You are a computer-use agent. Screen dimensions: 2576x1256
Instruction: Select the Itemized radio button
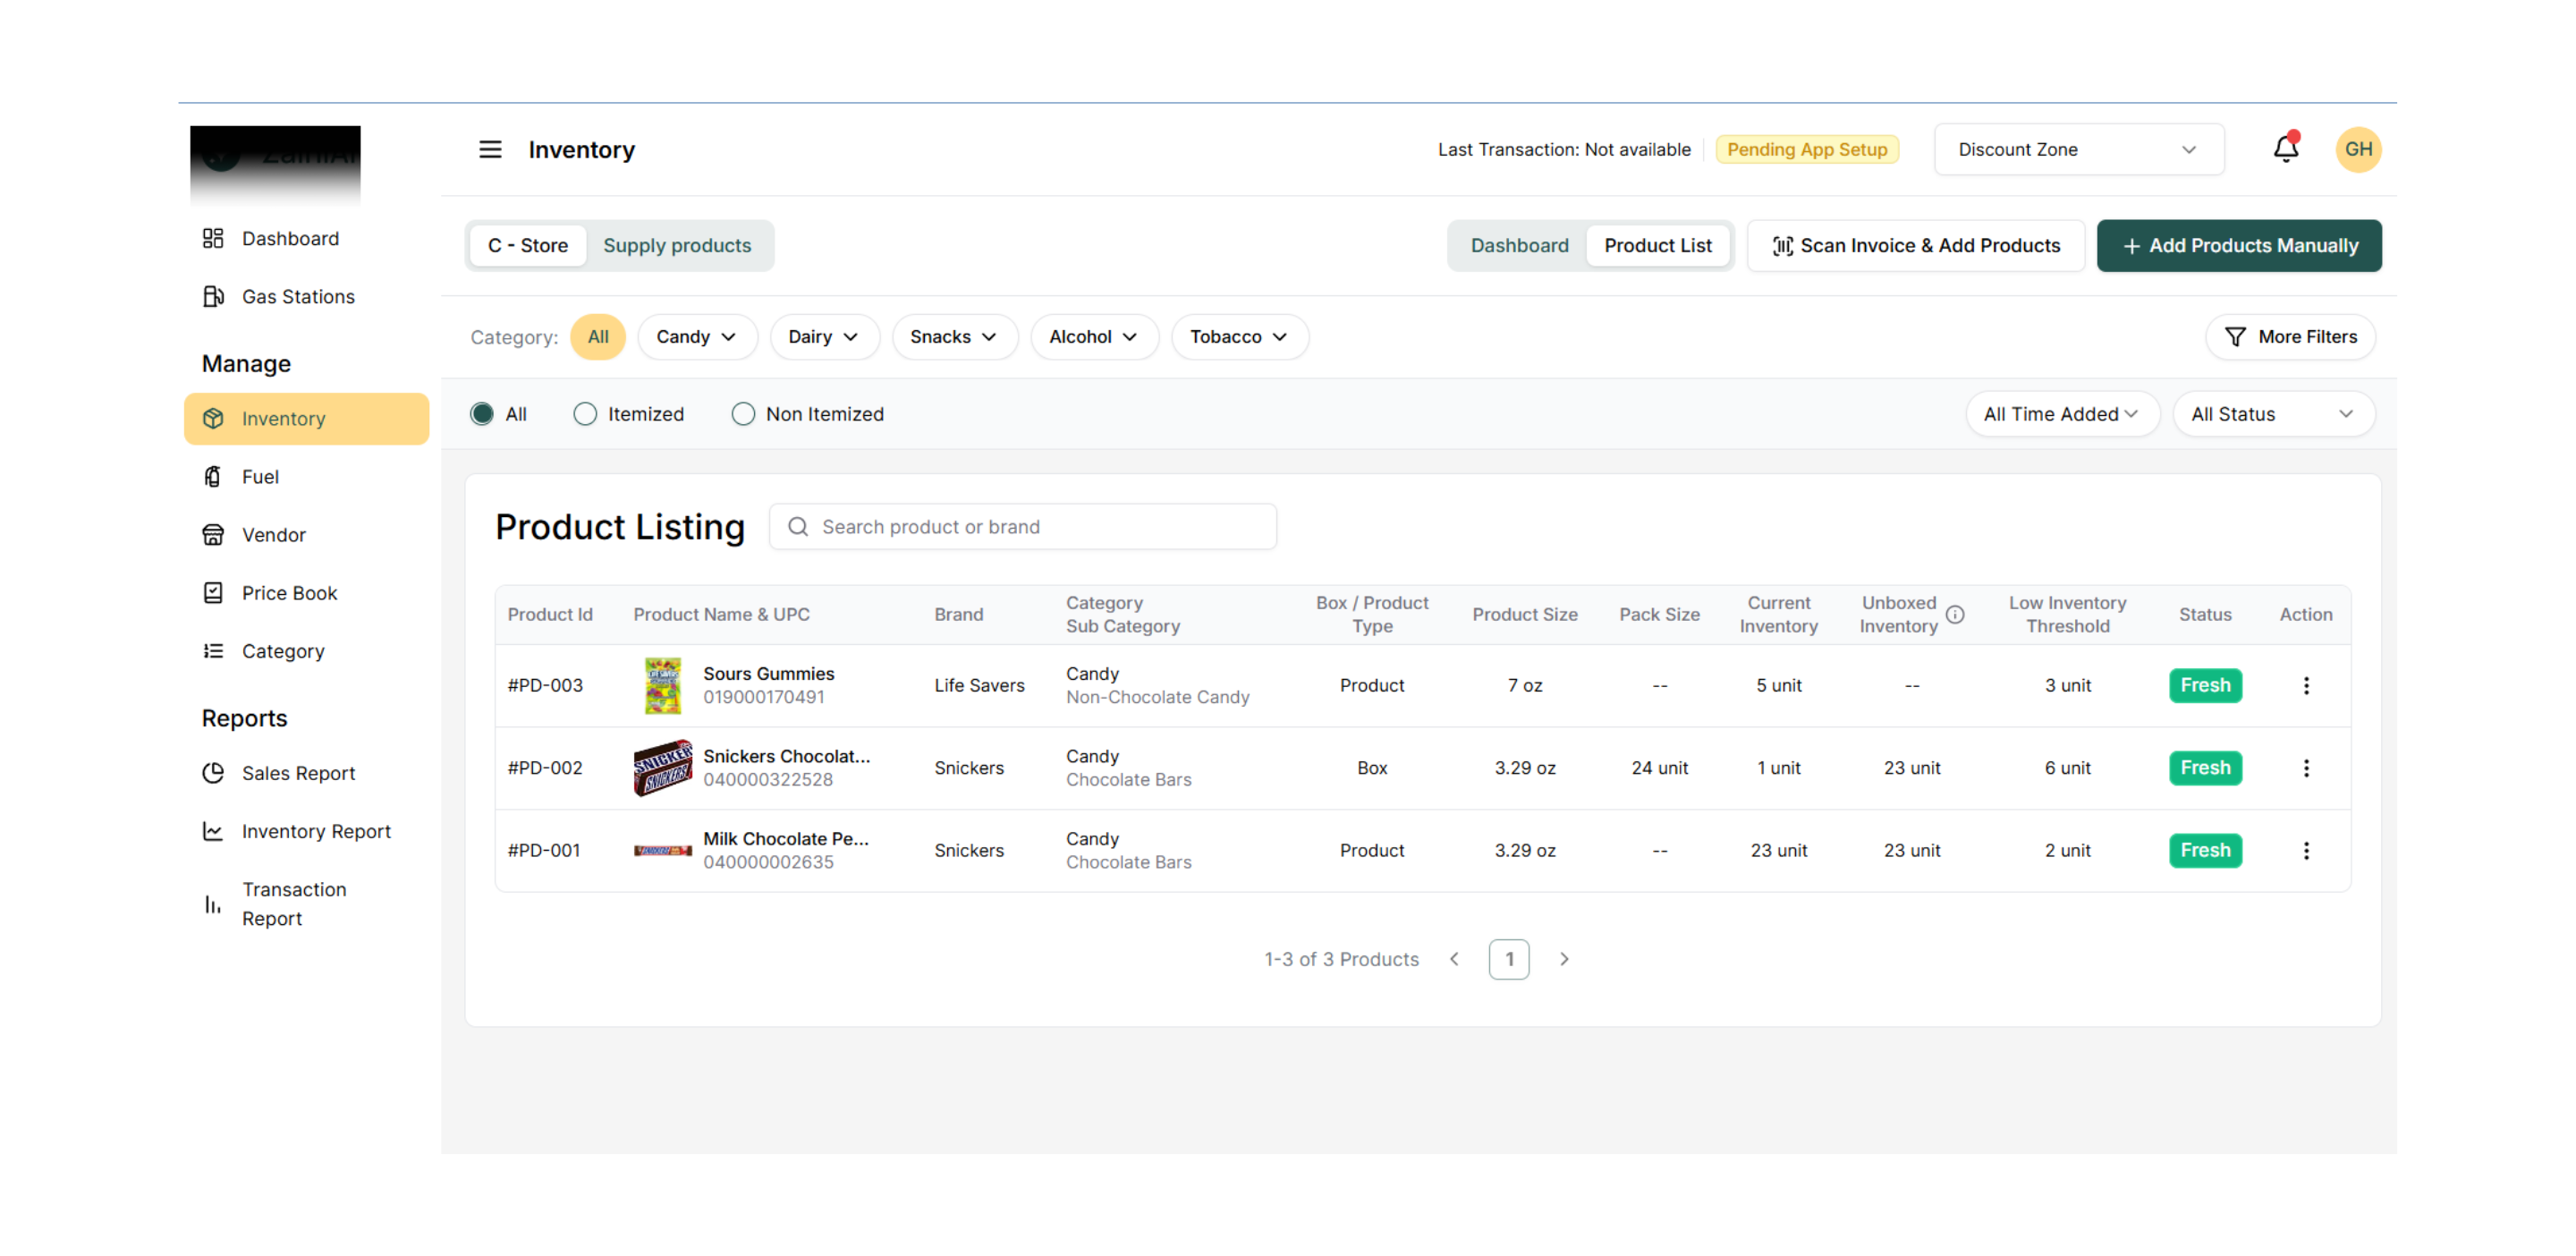585,414
